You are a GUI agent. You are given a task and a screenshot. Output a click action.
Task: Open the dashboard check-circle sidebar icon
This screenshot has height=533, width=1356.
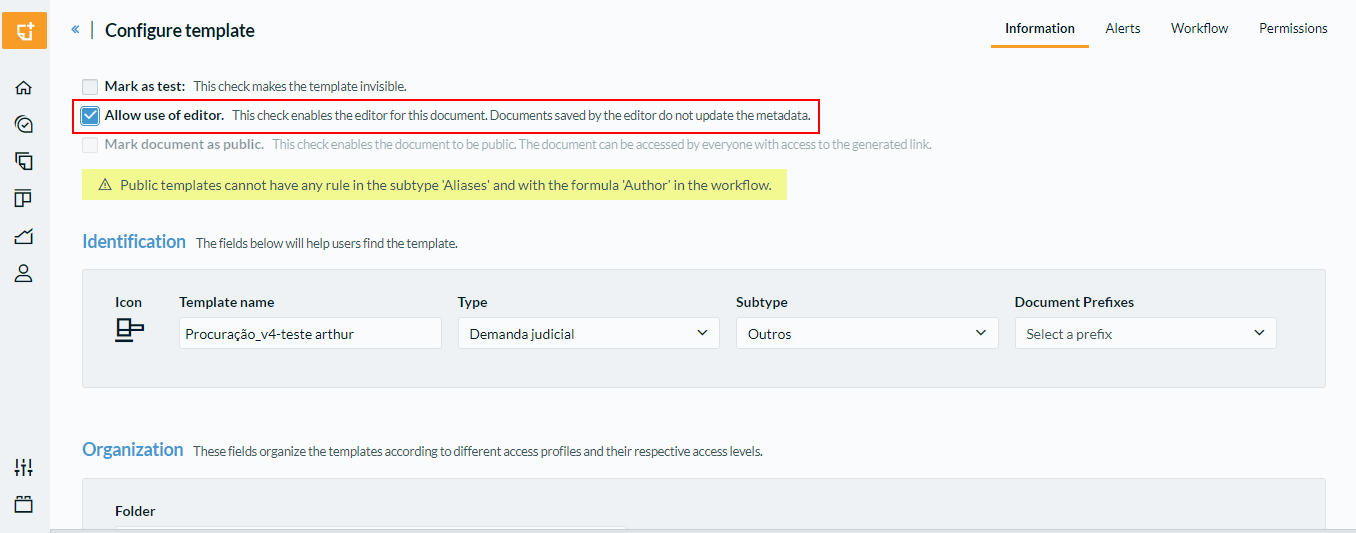tap(24, 124)
